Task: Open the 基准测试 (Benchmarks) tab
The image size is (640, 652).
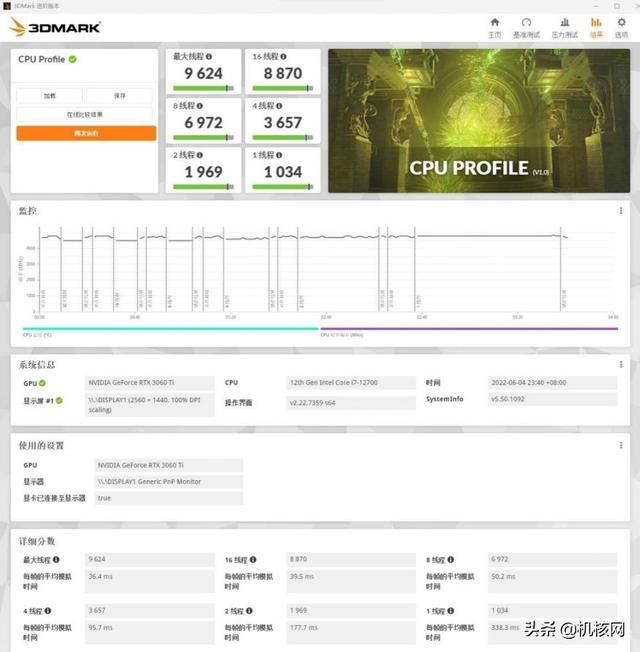Action: pyautogui.click(x=527, y=26)
